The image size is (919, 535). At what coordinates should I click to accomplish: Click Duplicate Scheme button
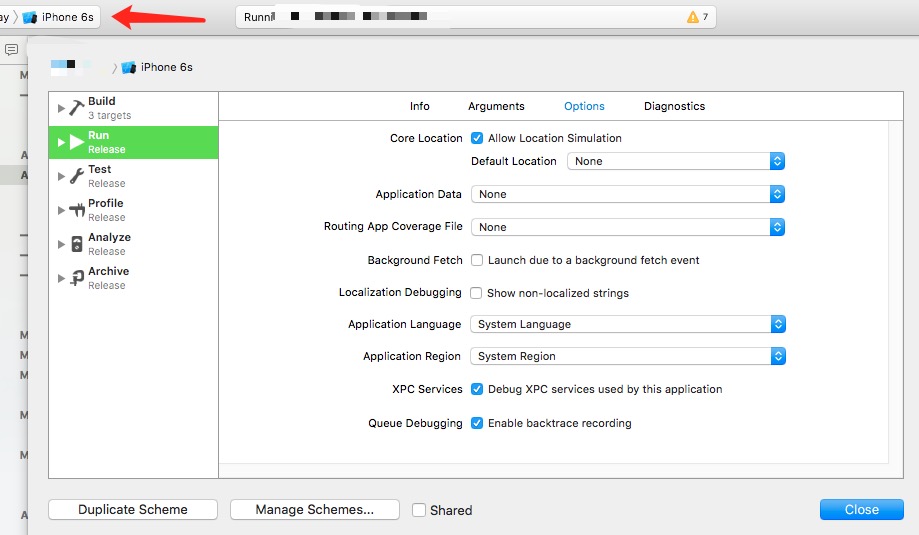[133, 510]
